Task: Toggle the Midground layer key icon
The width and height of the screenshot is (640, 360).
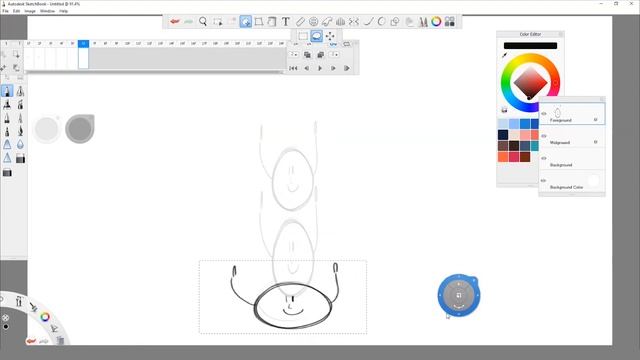Action: pos(596,142)
